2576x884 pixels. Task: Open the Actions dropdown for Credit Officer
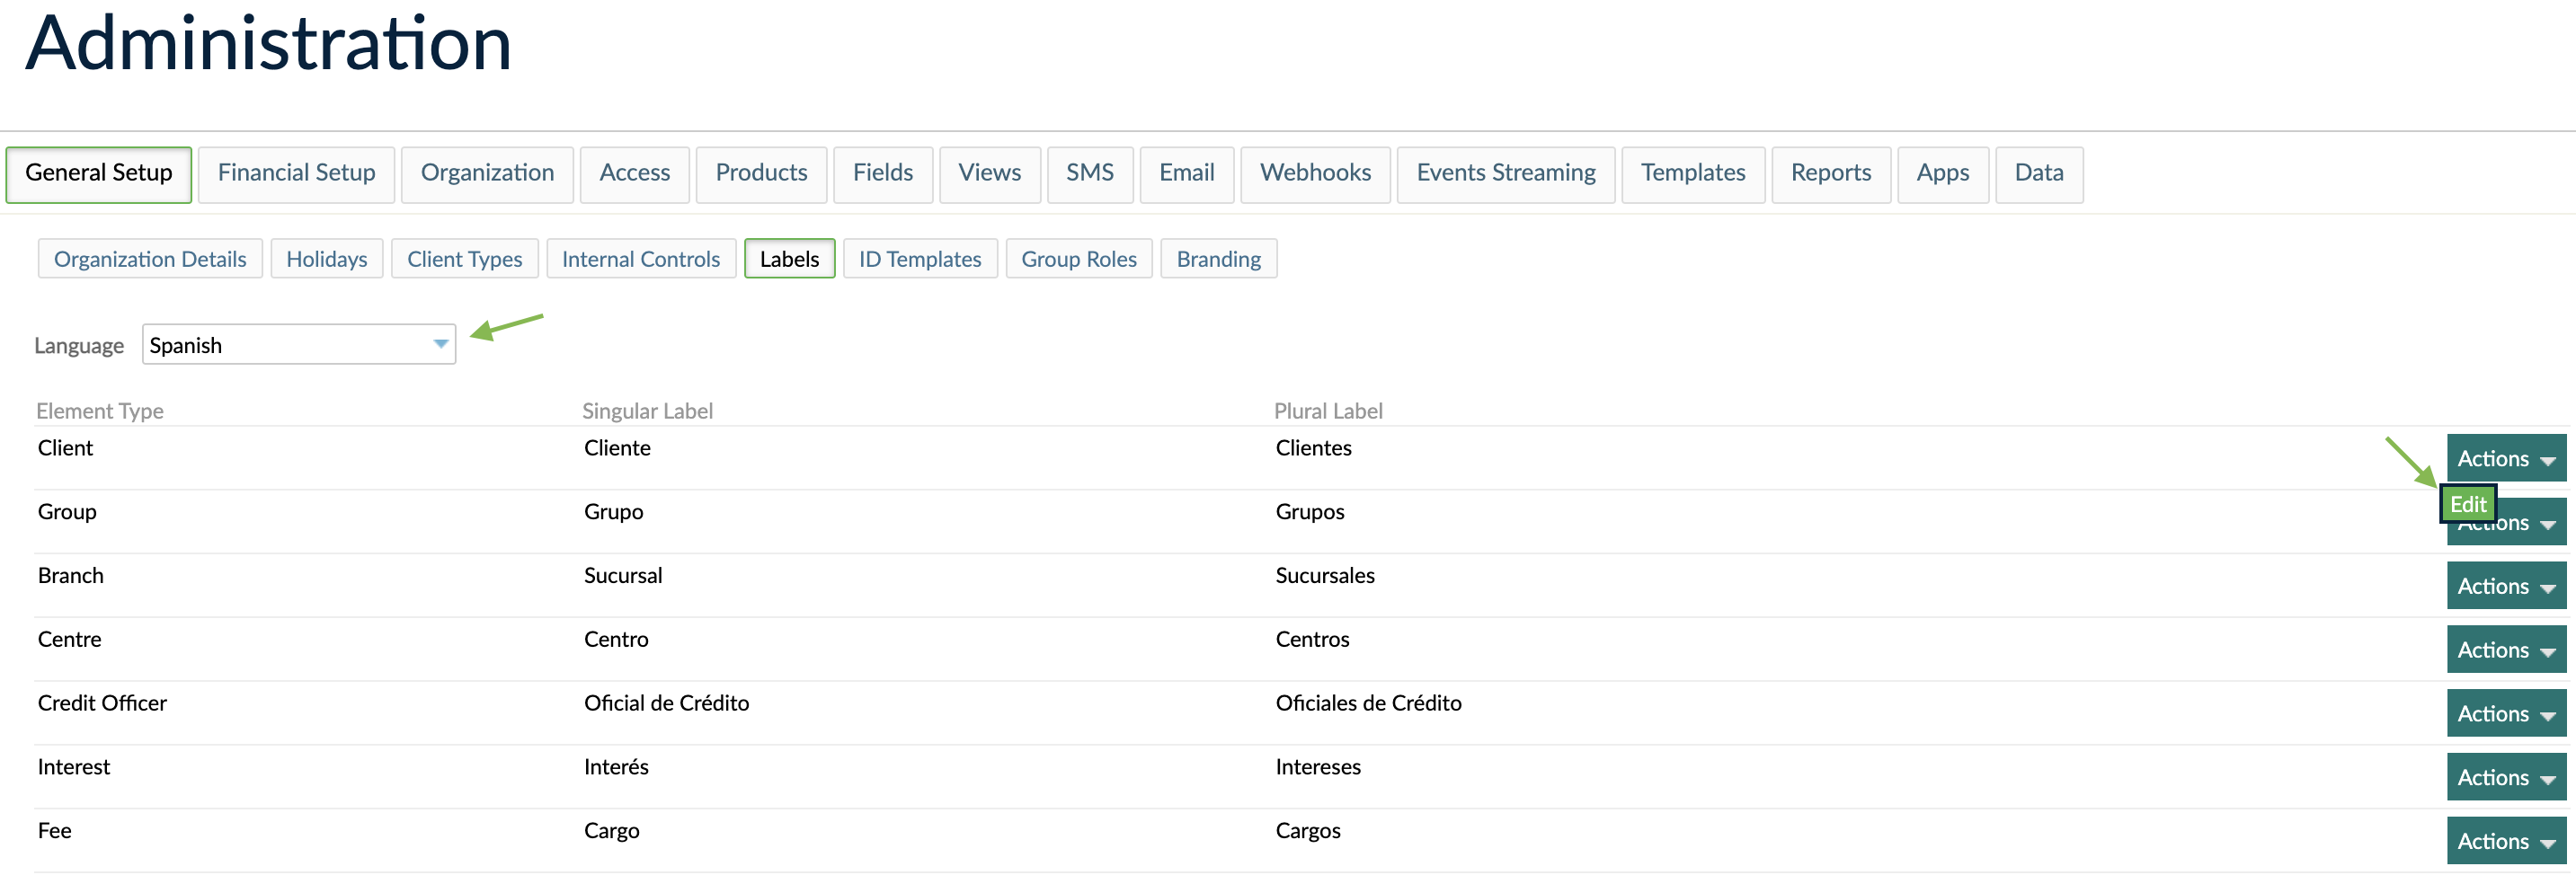[2504, 713]
